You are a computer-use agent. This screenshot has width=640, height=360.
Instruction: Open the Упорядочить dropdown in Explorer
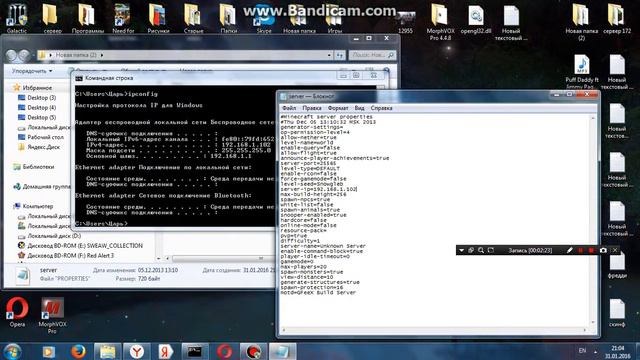[x=32, y=71]
